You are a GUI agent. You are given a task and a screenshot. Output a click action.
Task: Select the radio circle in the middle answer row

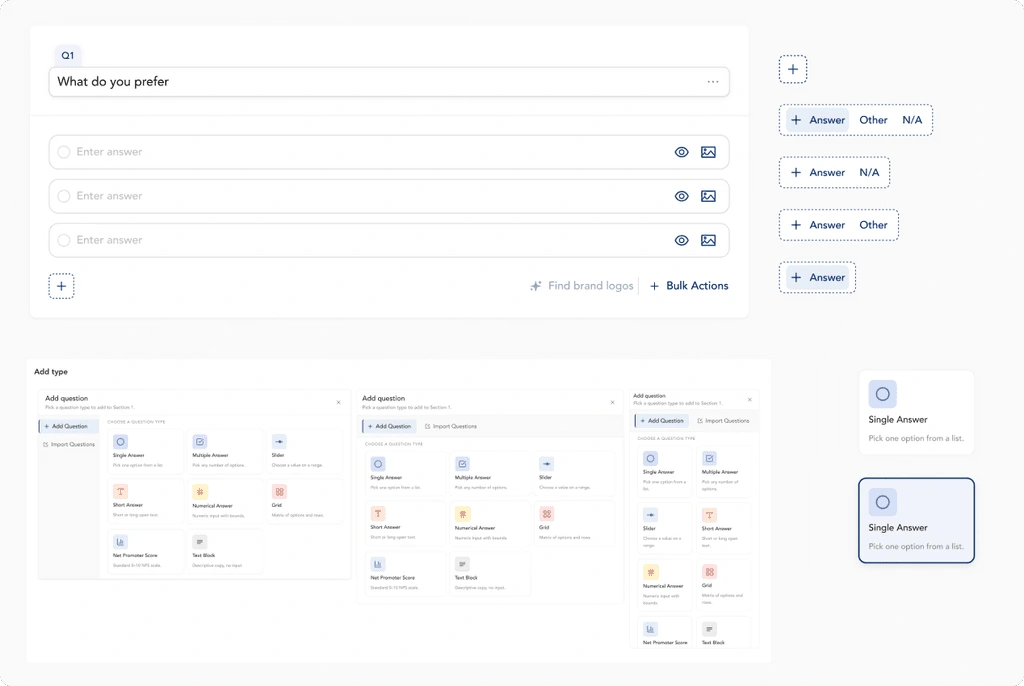(x=63, y=196)
